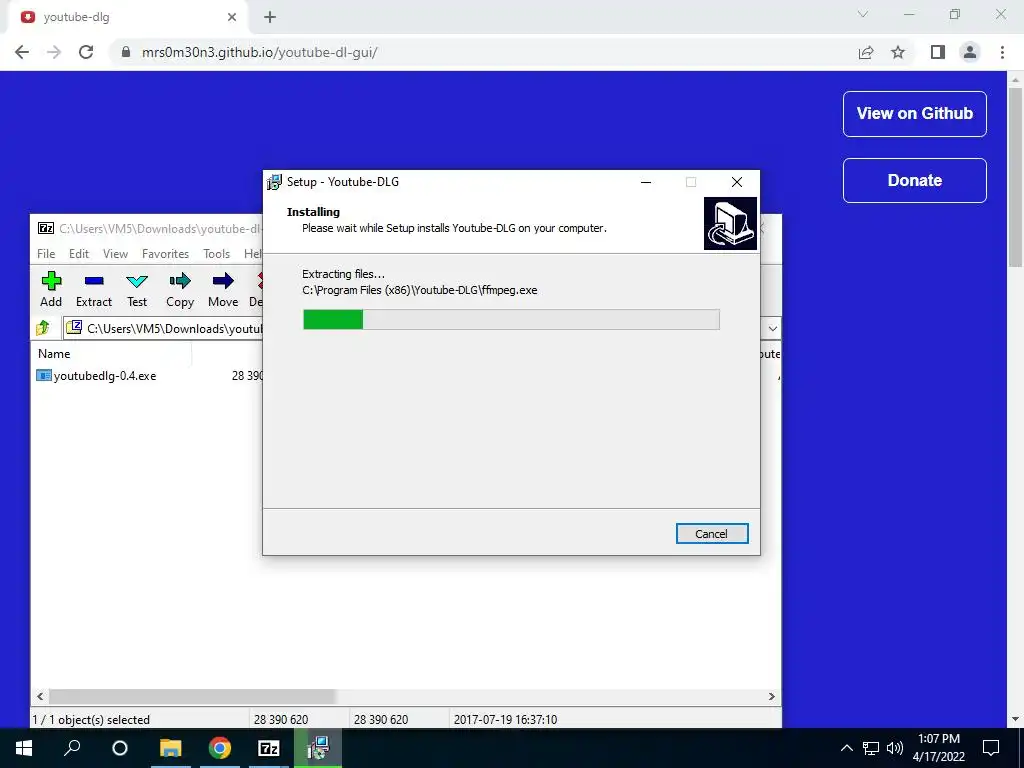Open a new Chrome tab
Image resolution: width=1024 pixels, height=768 pixels.
click(x=270, y=17)
